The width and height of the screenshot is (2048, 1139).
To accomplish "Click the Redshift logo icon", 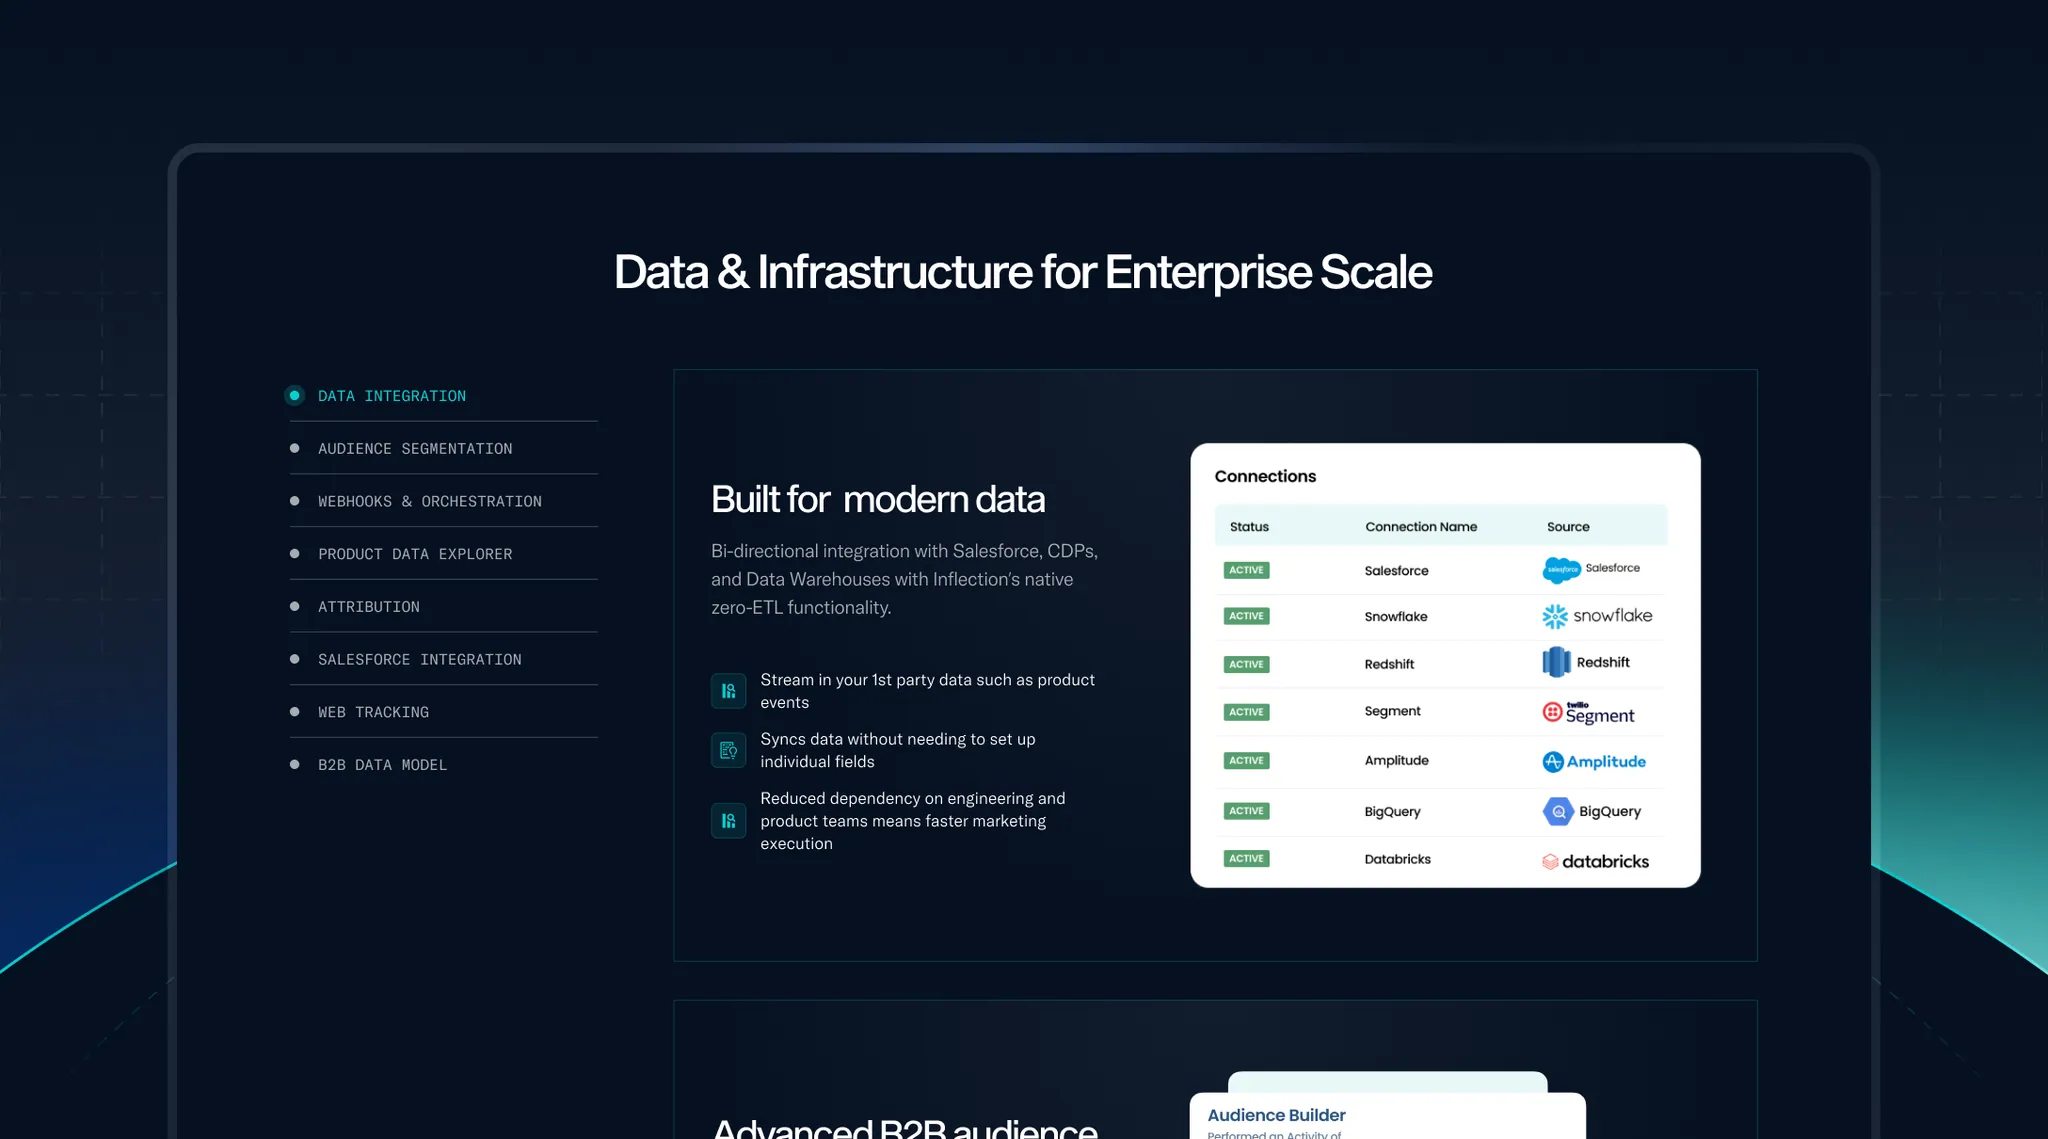I will click(x=1556, y=662).
